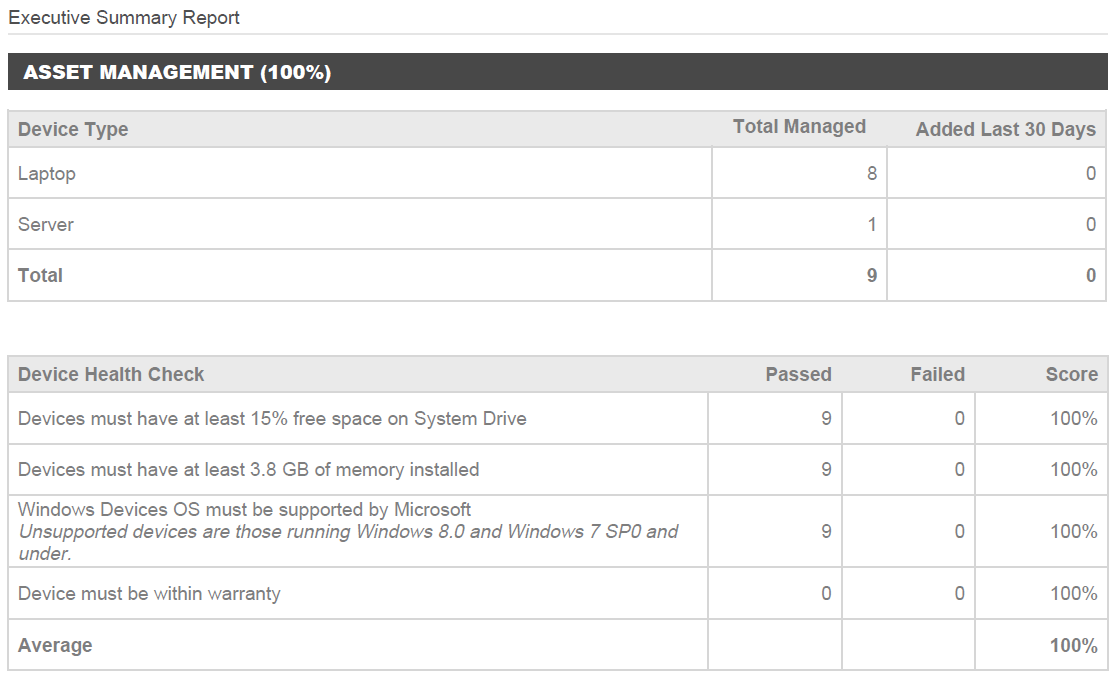The image size is (1120, 681).
Task: Click the Passed column header
Action: [x=798, y=374]
